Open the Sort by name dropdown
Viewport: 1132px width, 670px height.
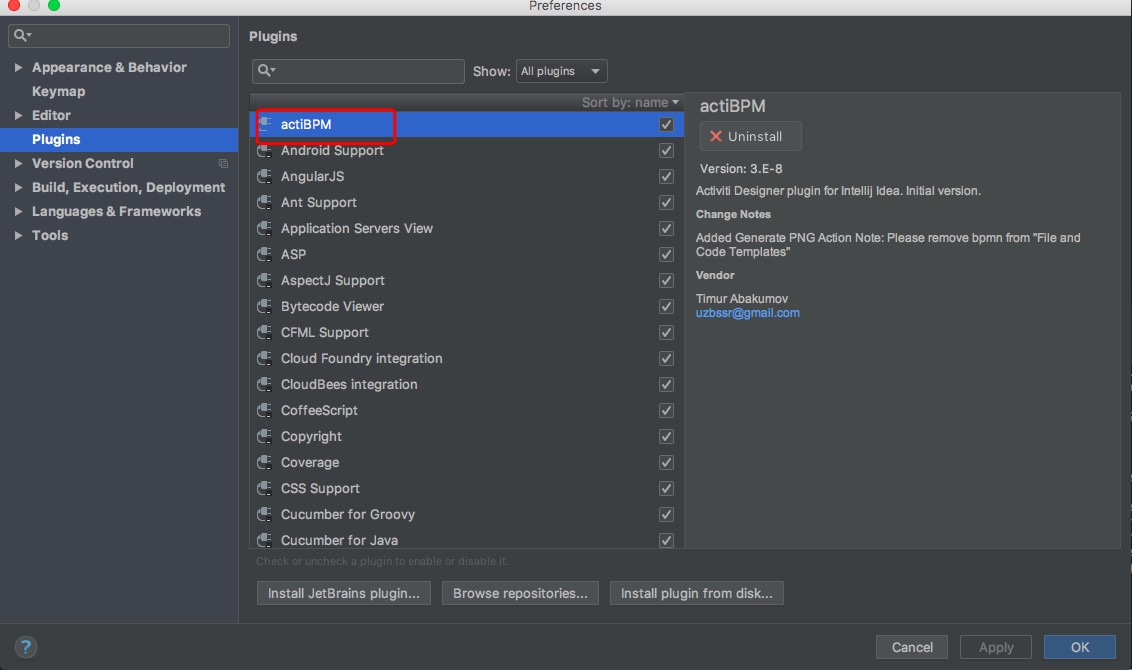tap(630, 103)
